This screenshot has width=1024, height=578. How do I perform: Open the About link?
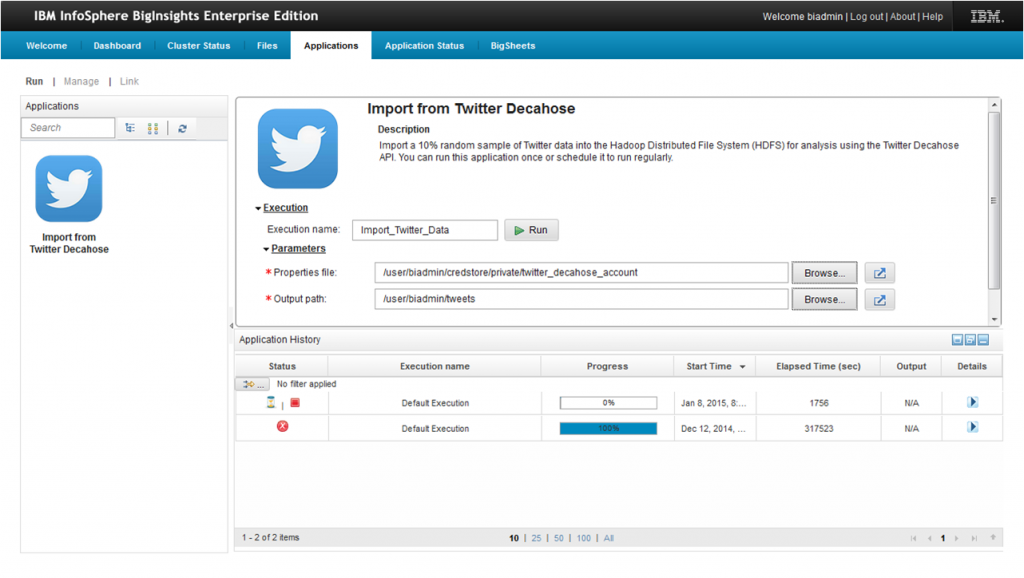(903, 17)
